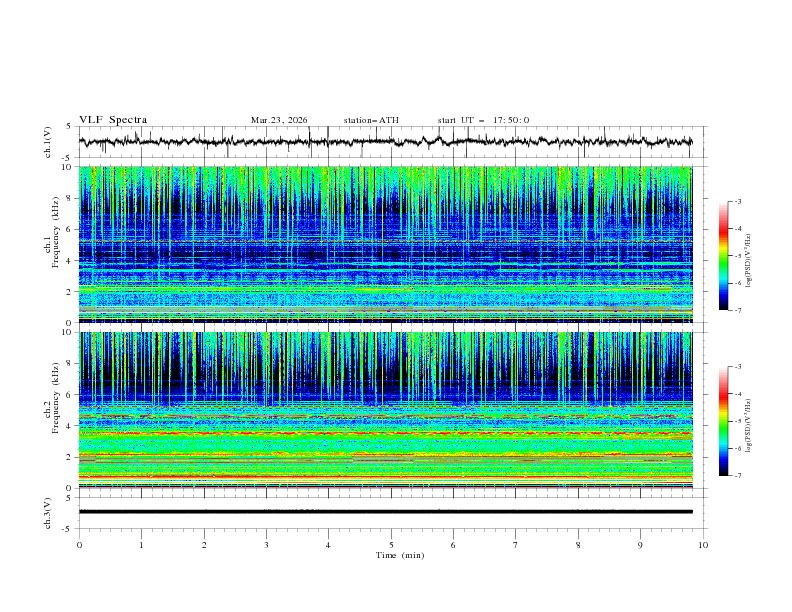Screen dimensions: 792x612
Task: Click the ch.1(V) waveform axis label
Action: [48, 142]
